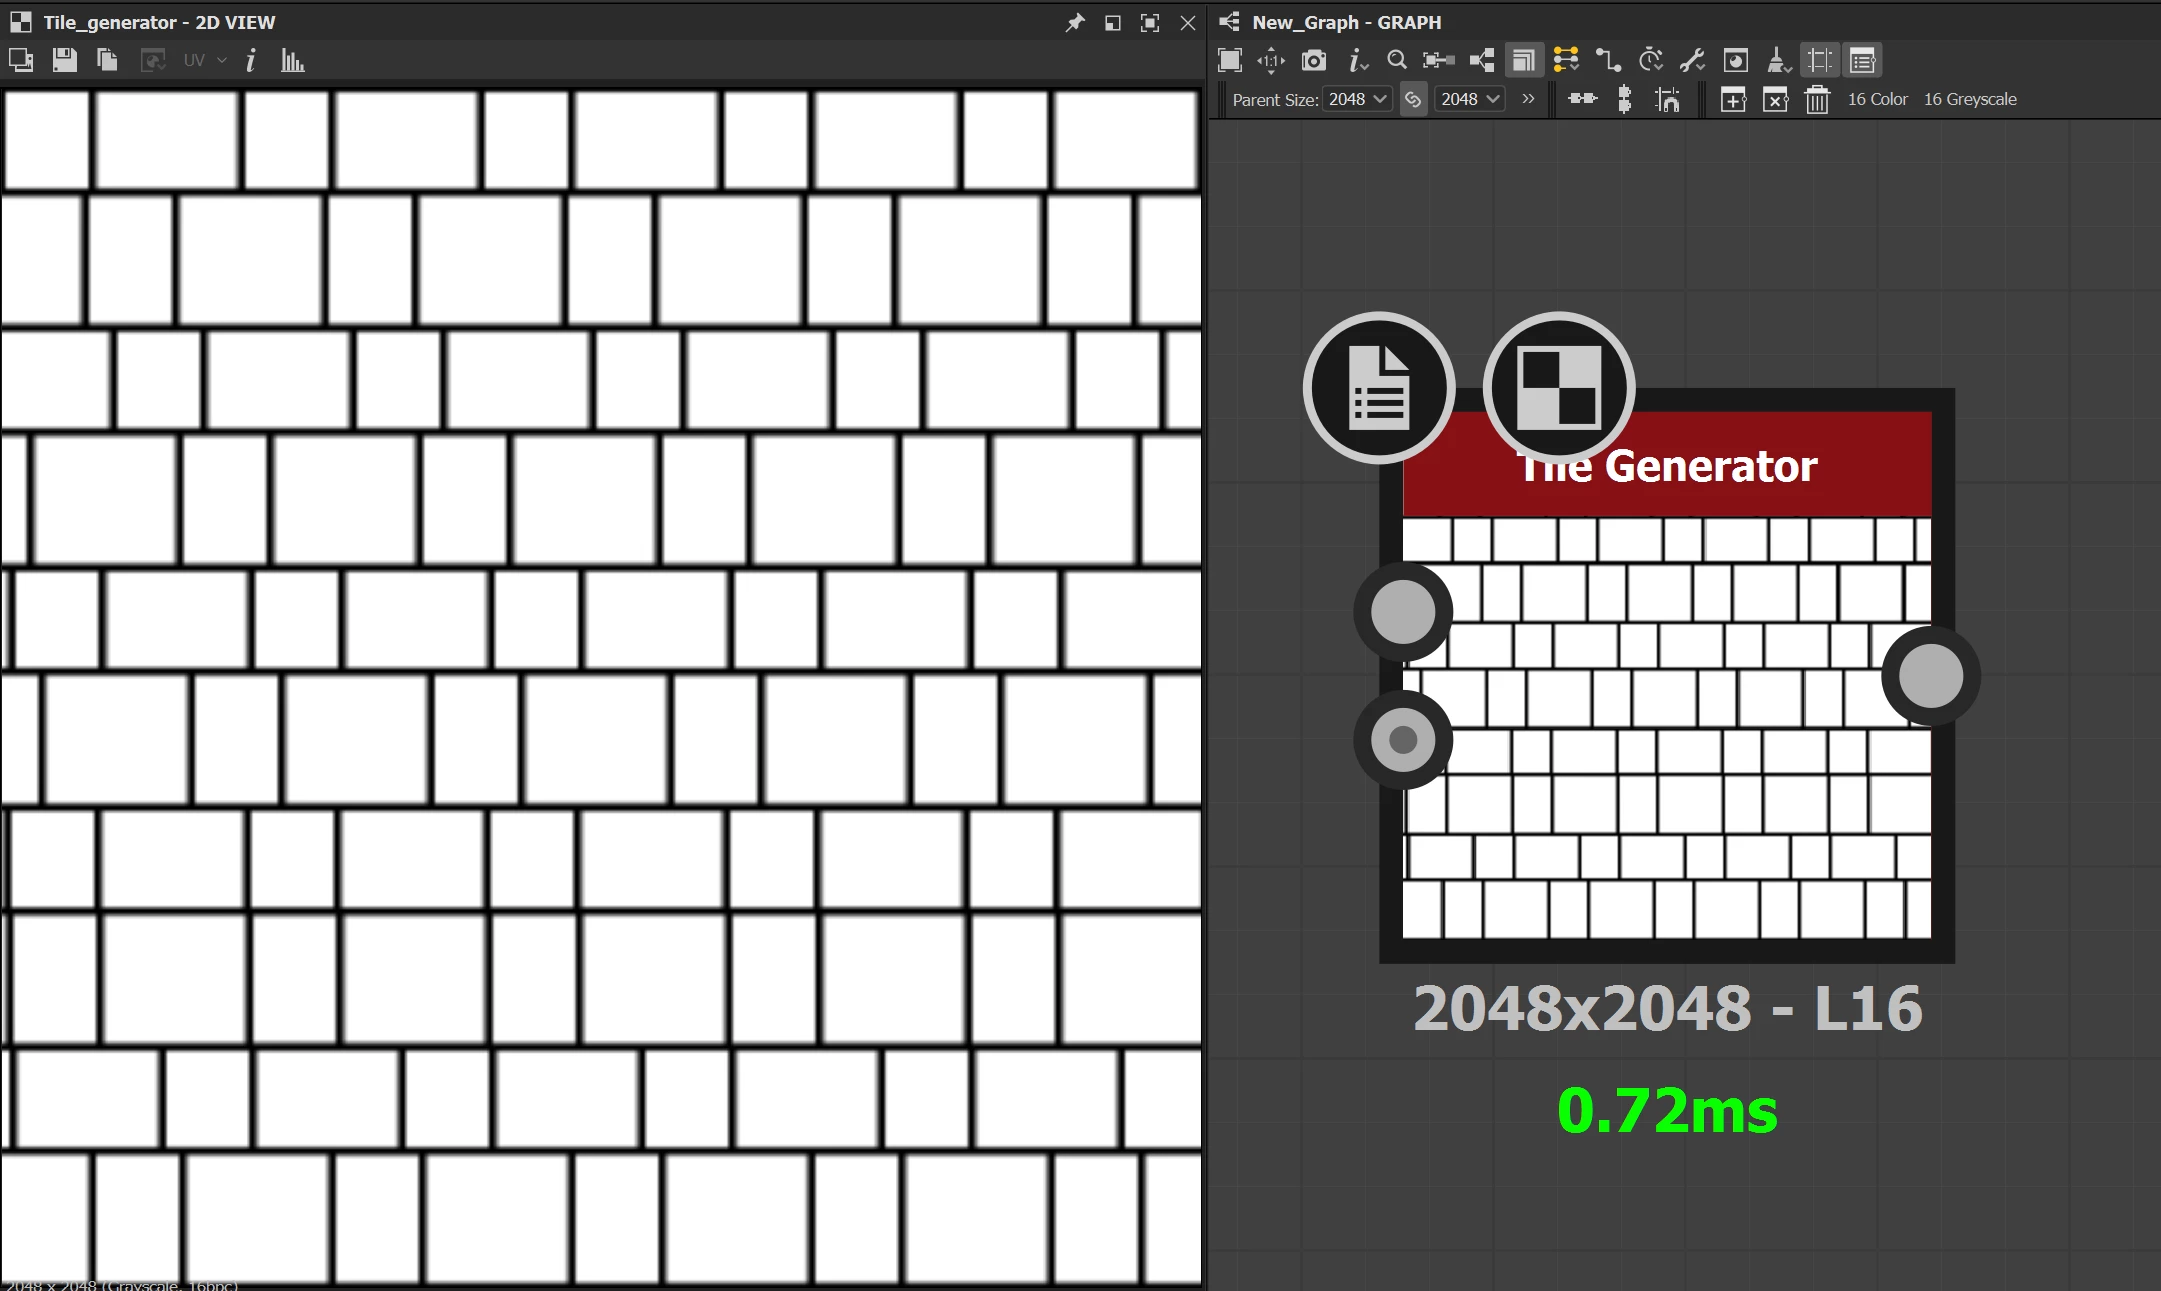Open the histogram in 2D view
2161x1291 pixels.
pos(292,60)
